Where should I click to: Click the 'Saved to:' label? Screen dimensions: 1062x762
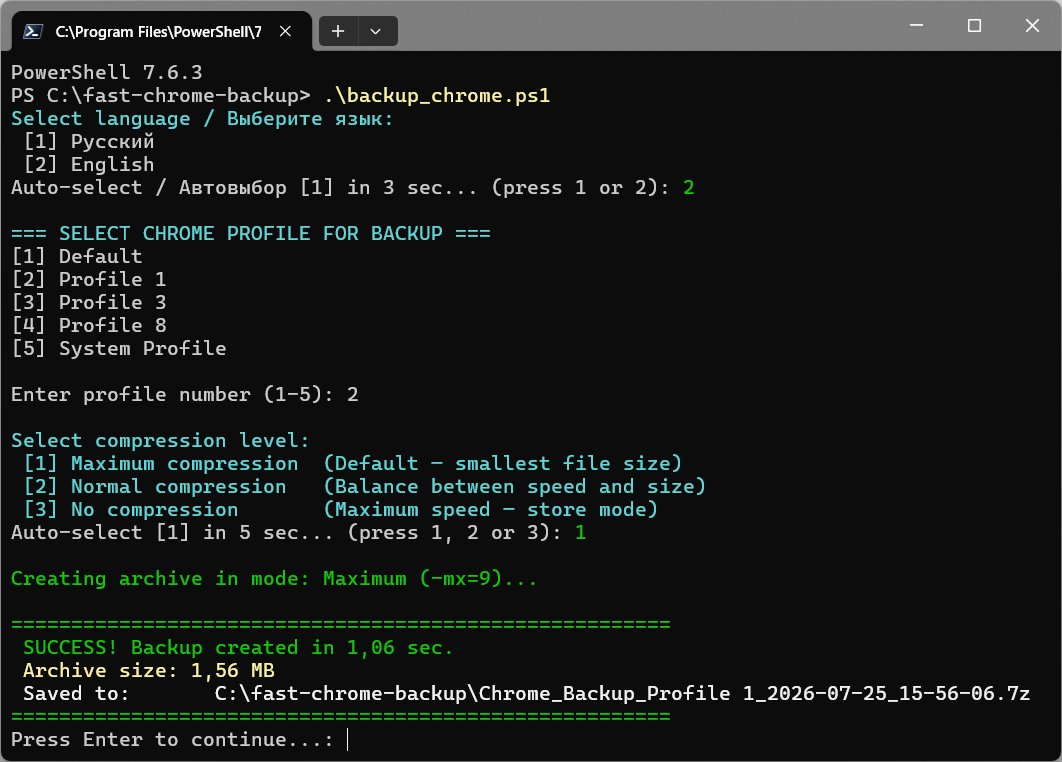click(76, 694)
